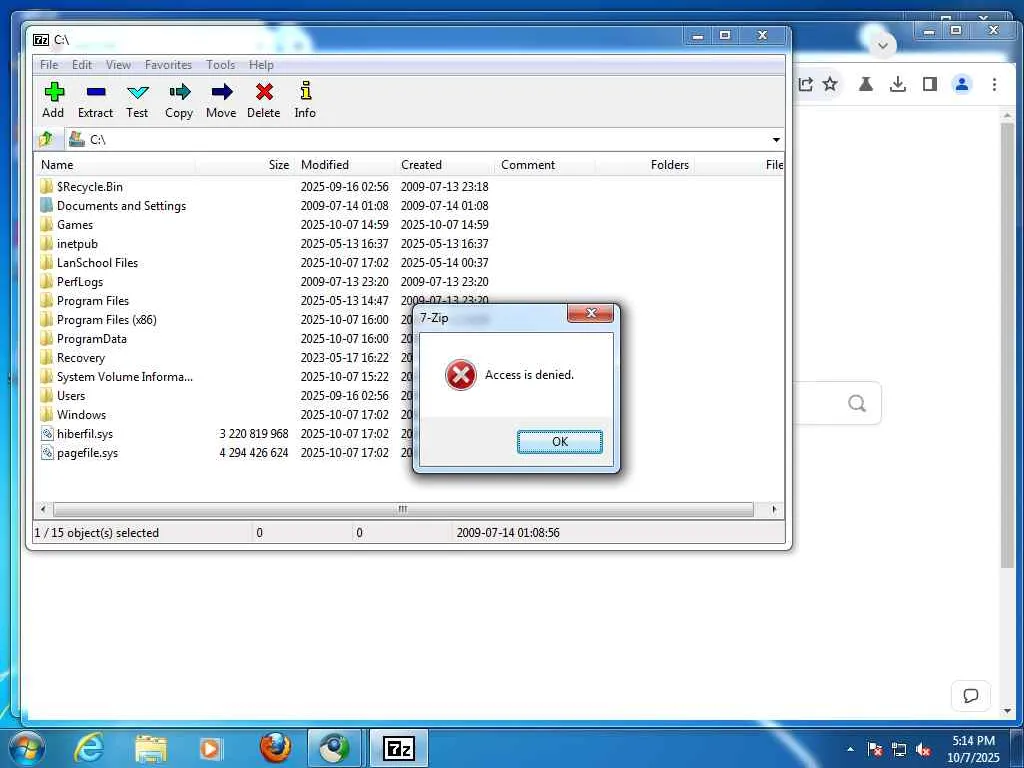Open Windows Media Player from taskbar
The image size is (1024, 768).
point(210,748)
